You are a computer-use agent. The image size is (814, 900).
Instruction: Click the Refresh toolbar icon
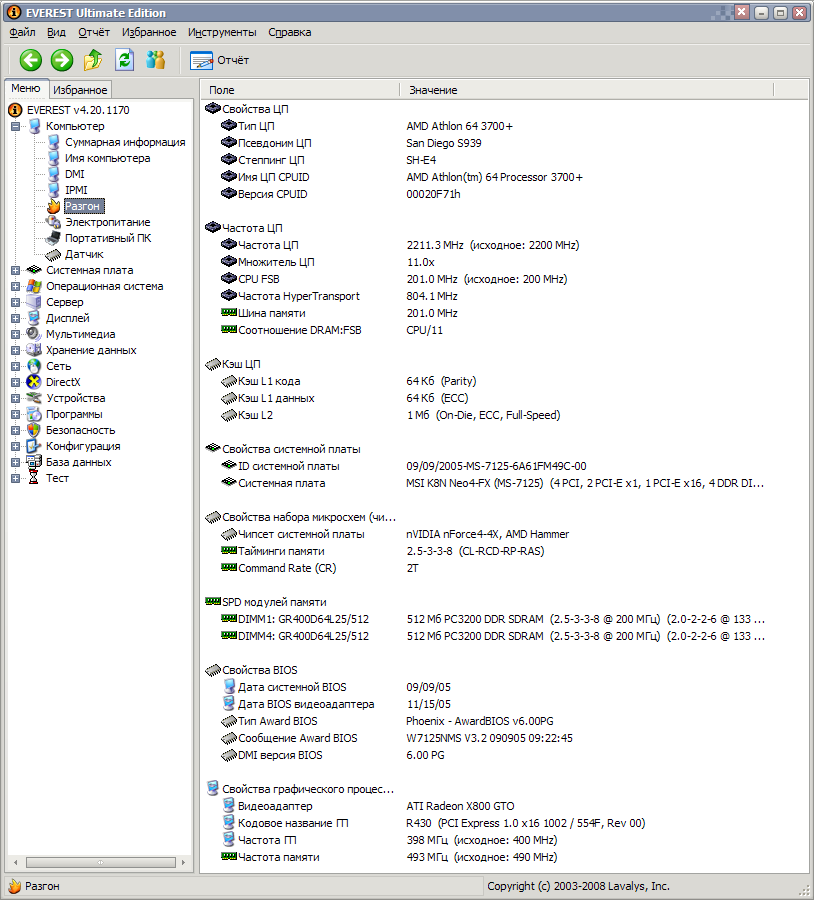(124, 60)
